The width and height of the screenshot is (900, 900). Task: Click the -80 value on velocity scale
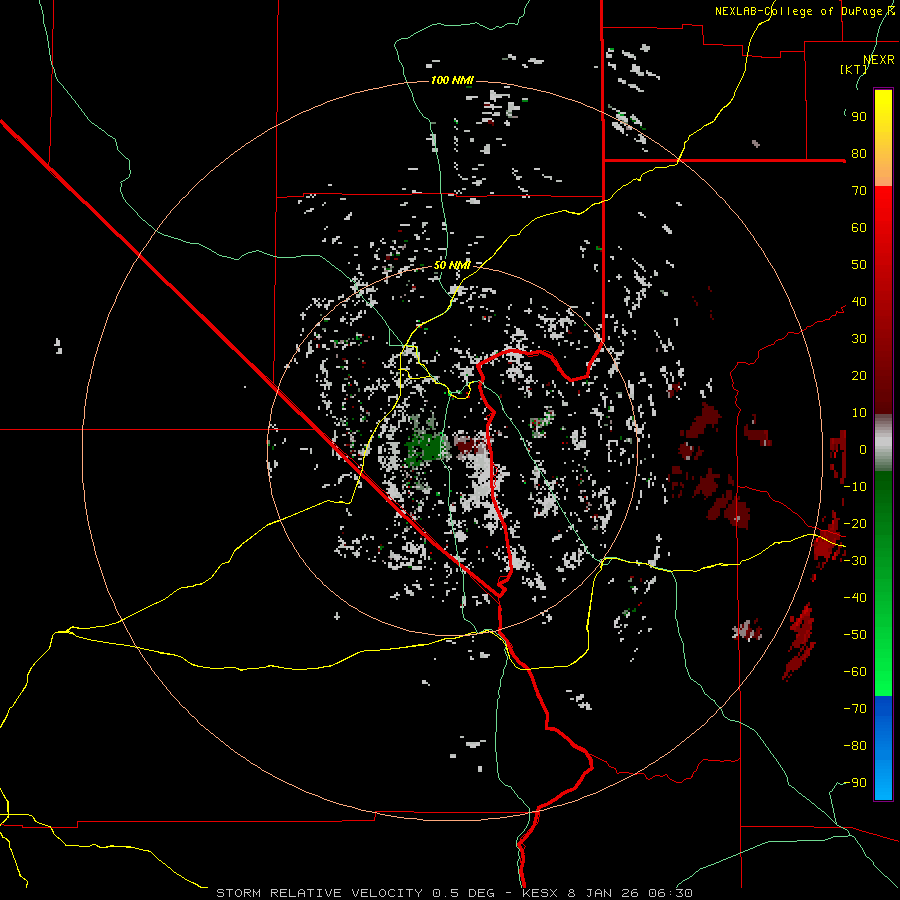click(x=855, y=746)
